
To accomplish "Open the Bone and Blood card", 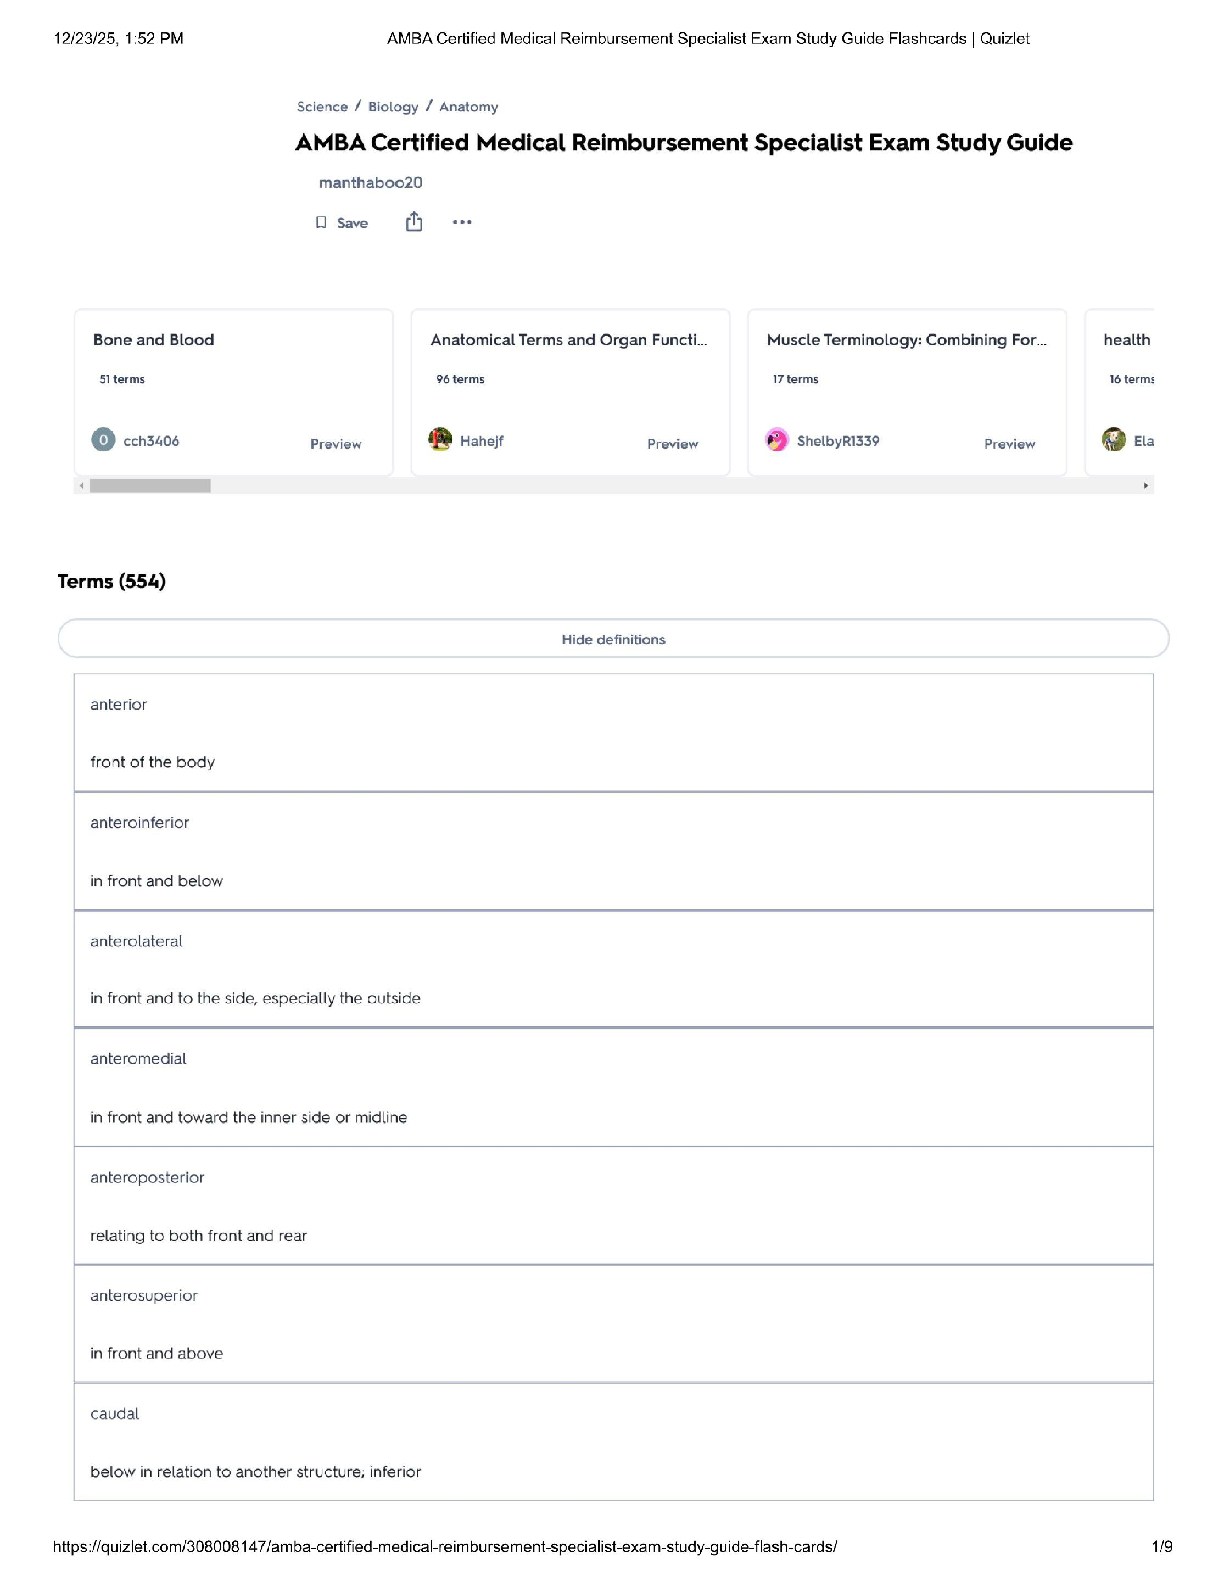I will click(154, 340).
